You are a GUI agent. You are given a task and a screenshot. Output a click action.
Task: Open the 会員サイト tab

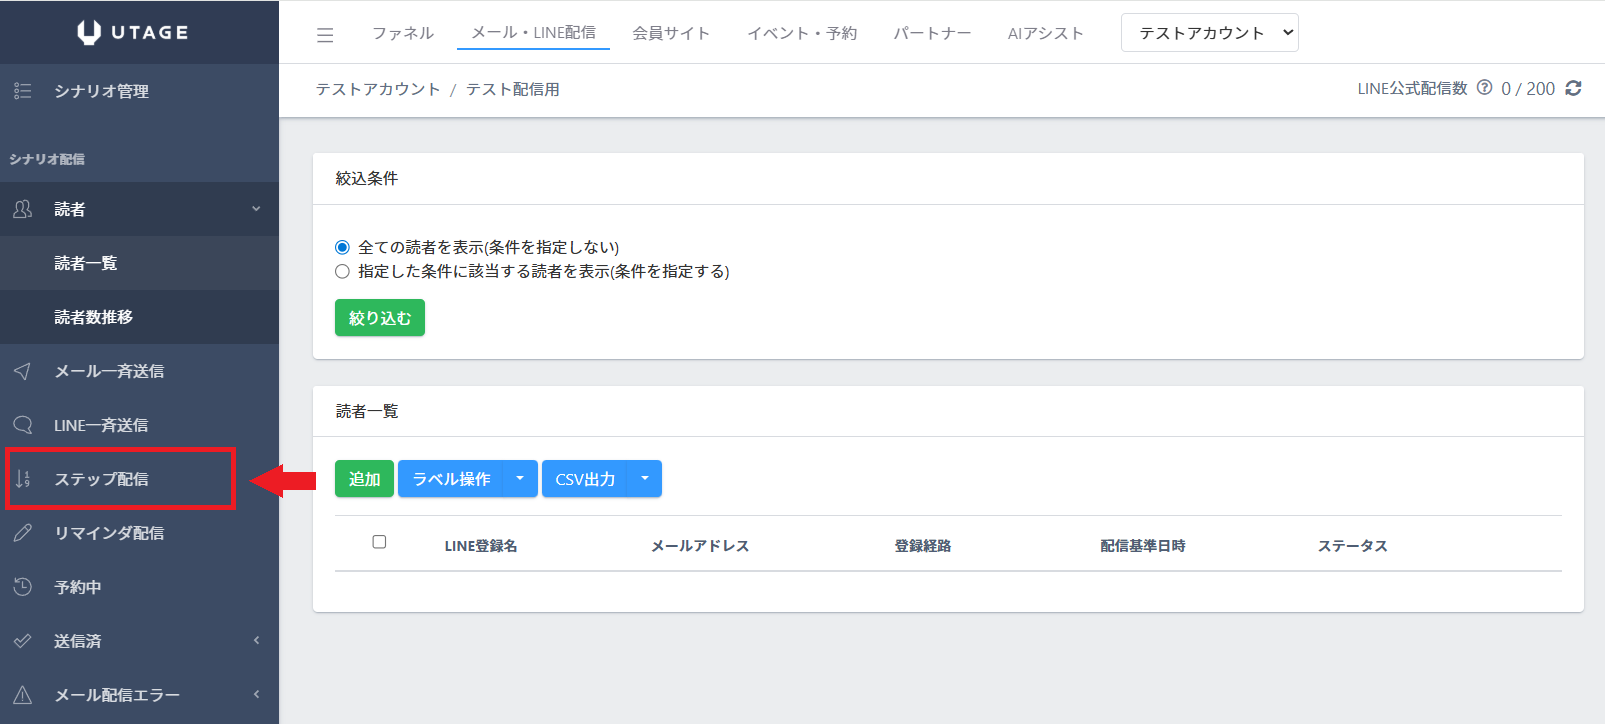(671, 33)
